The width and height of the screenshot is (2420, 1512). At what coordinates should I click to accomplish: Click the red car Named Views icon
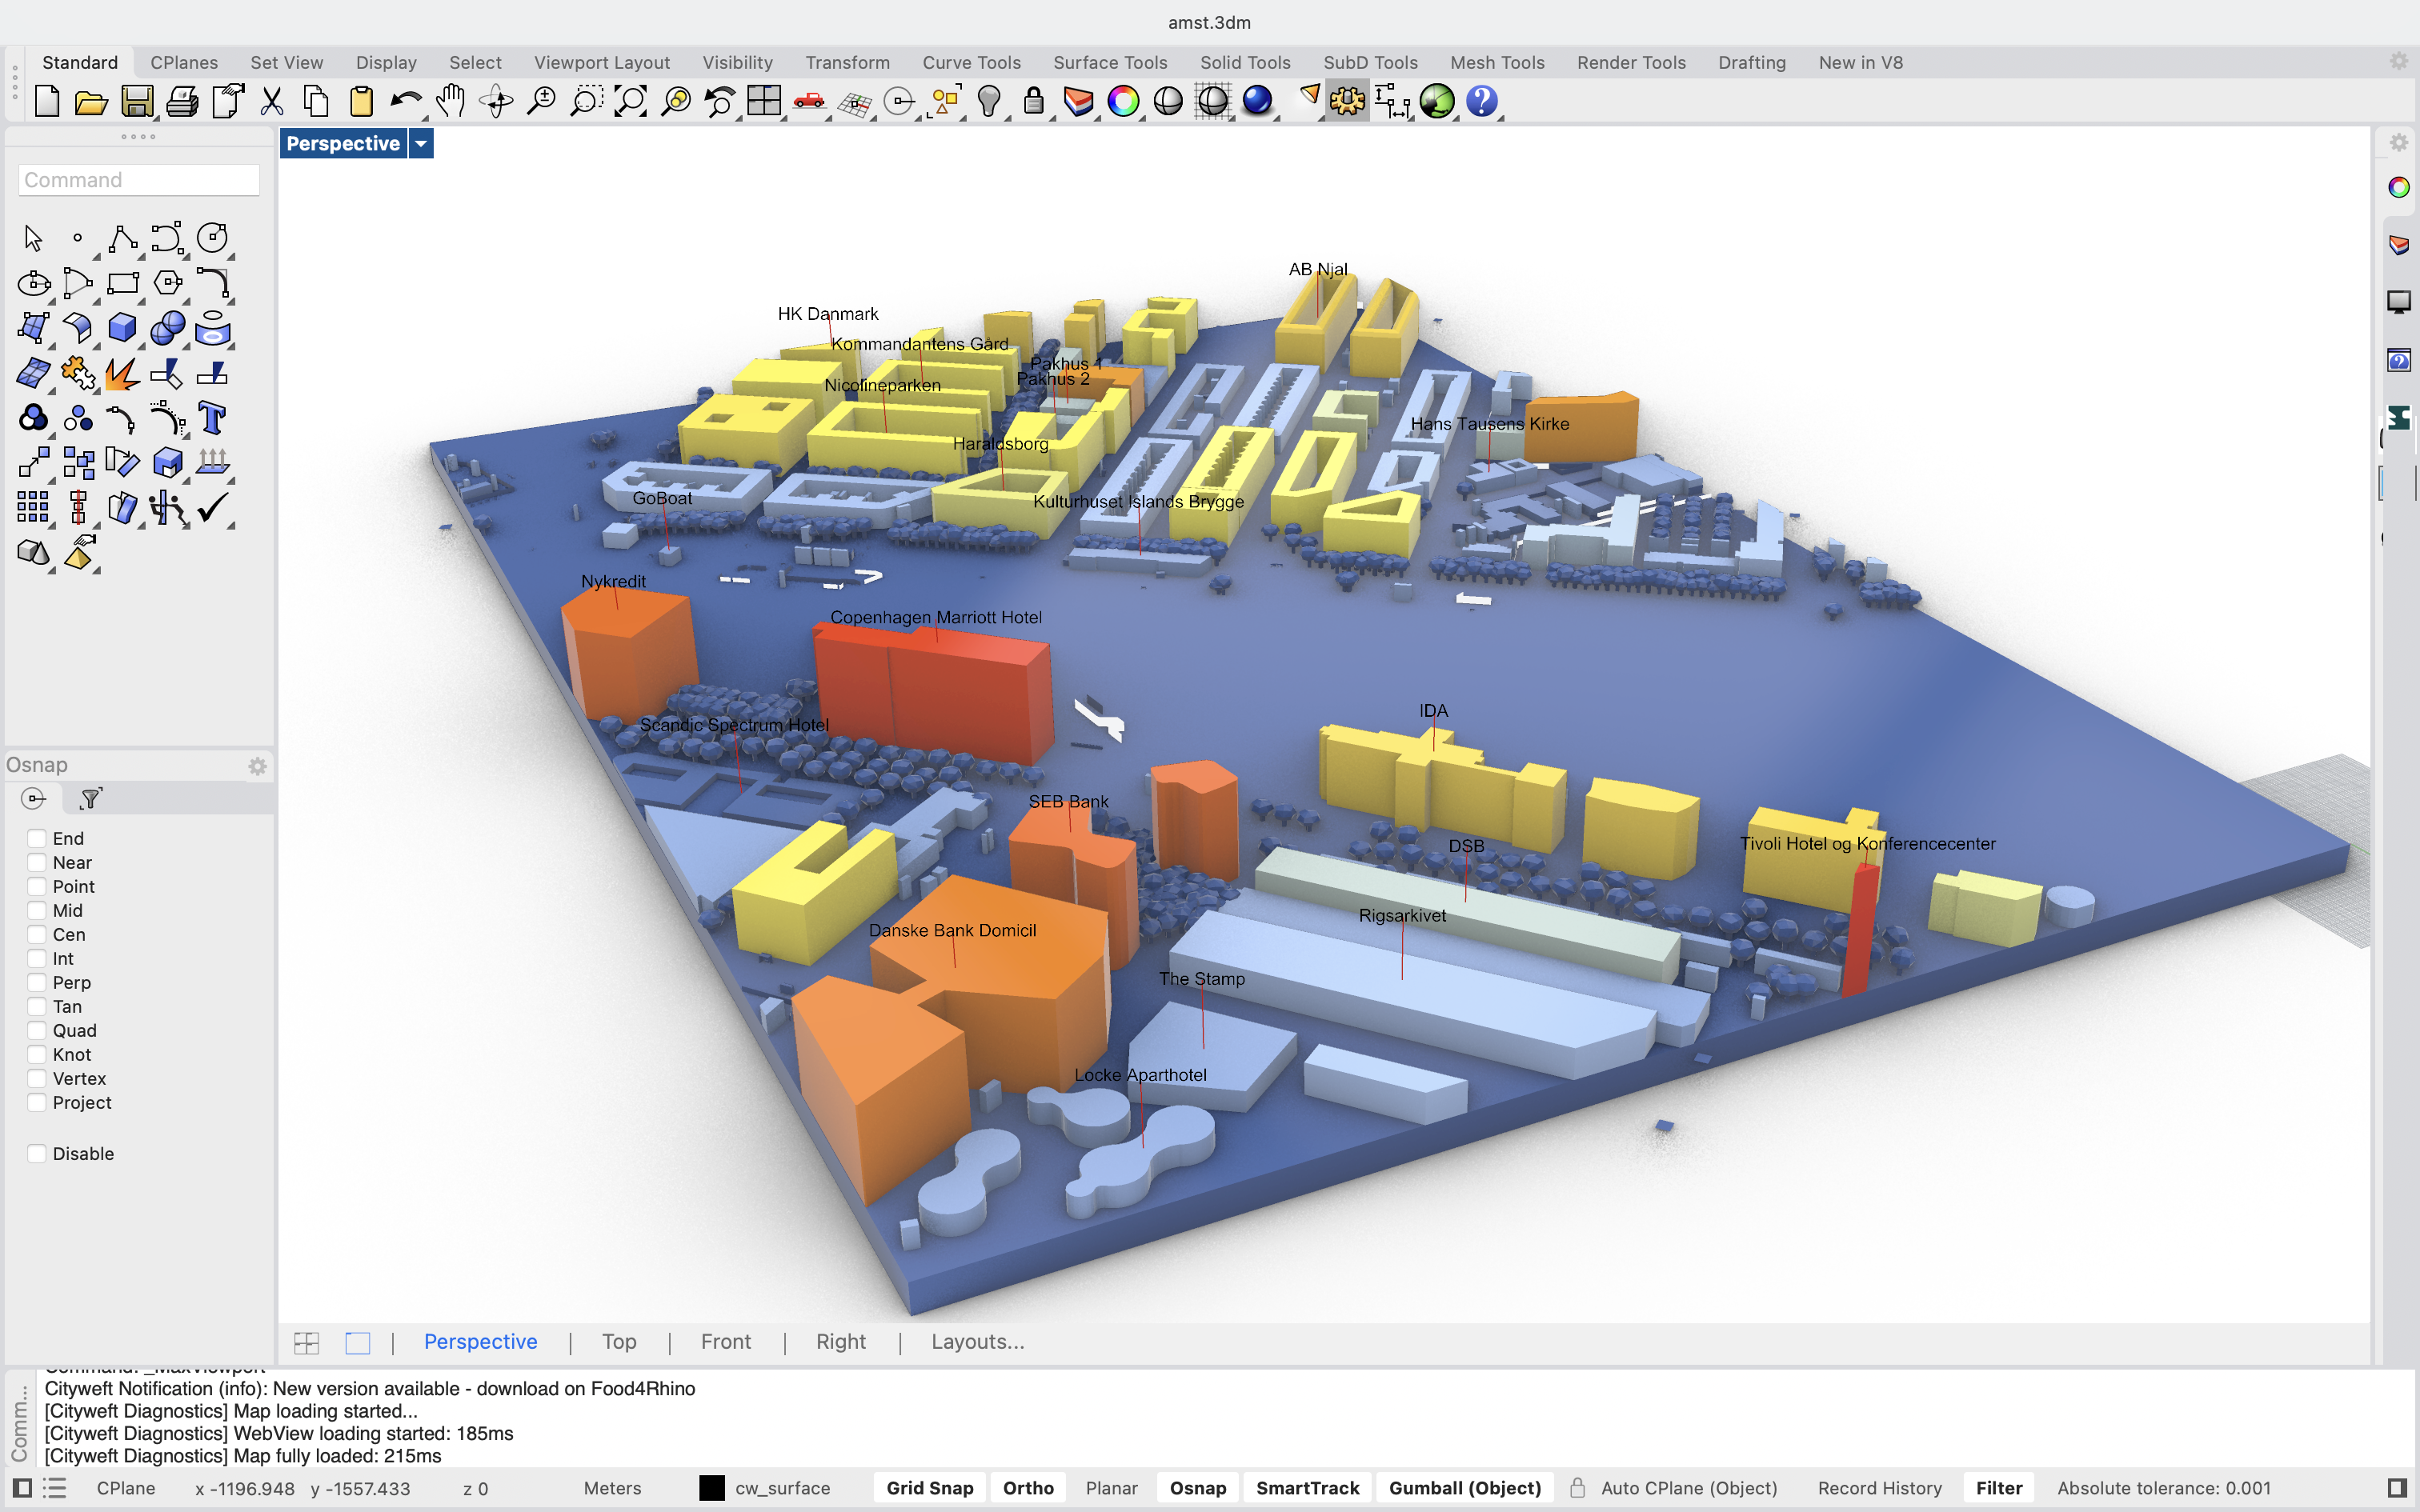pyautogui.click(x=809, y=101)
